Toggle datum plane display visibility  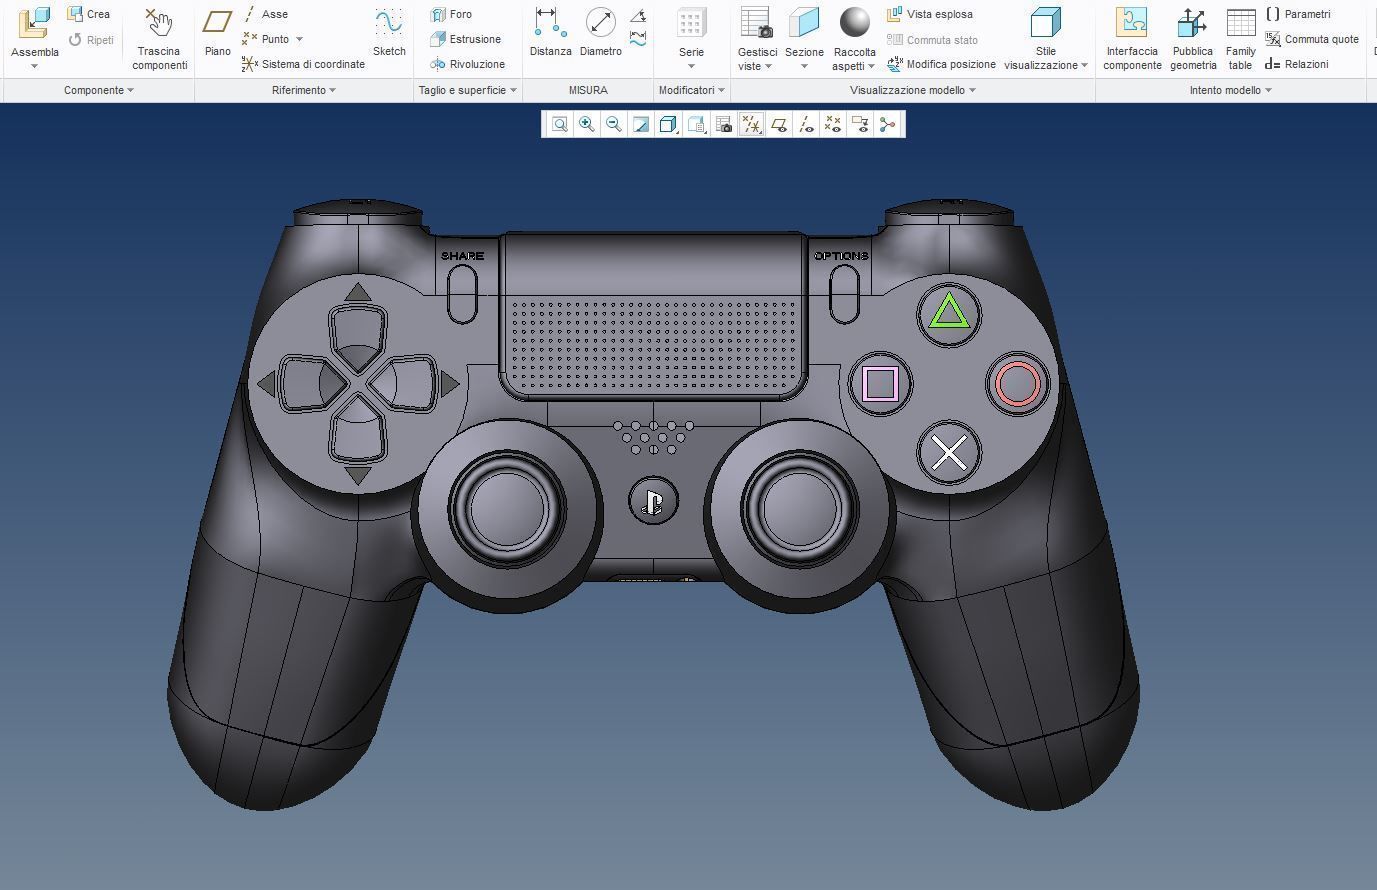click(778, 124)
